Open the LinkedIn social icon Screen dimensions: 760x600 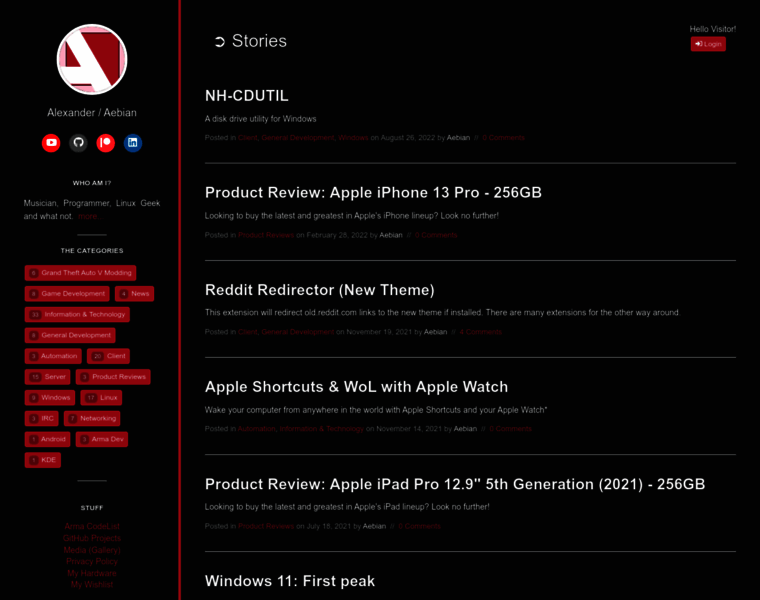[132, 142]
